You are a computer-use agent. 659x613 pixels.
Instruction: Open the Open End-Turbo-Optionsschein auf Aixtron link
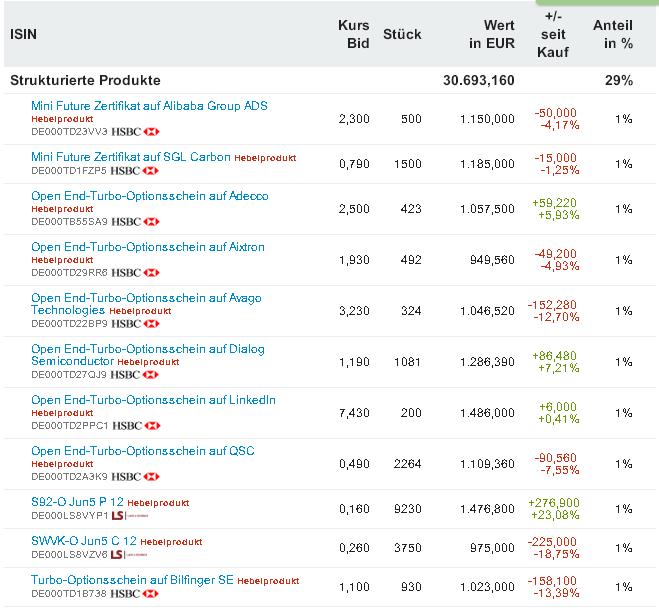(146, 247)
